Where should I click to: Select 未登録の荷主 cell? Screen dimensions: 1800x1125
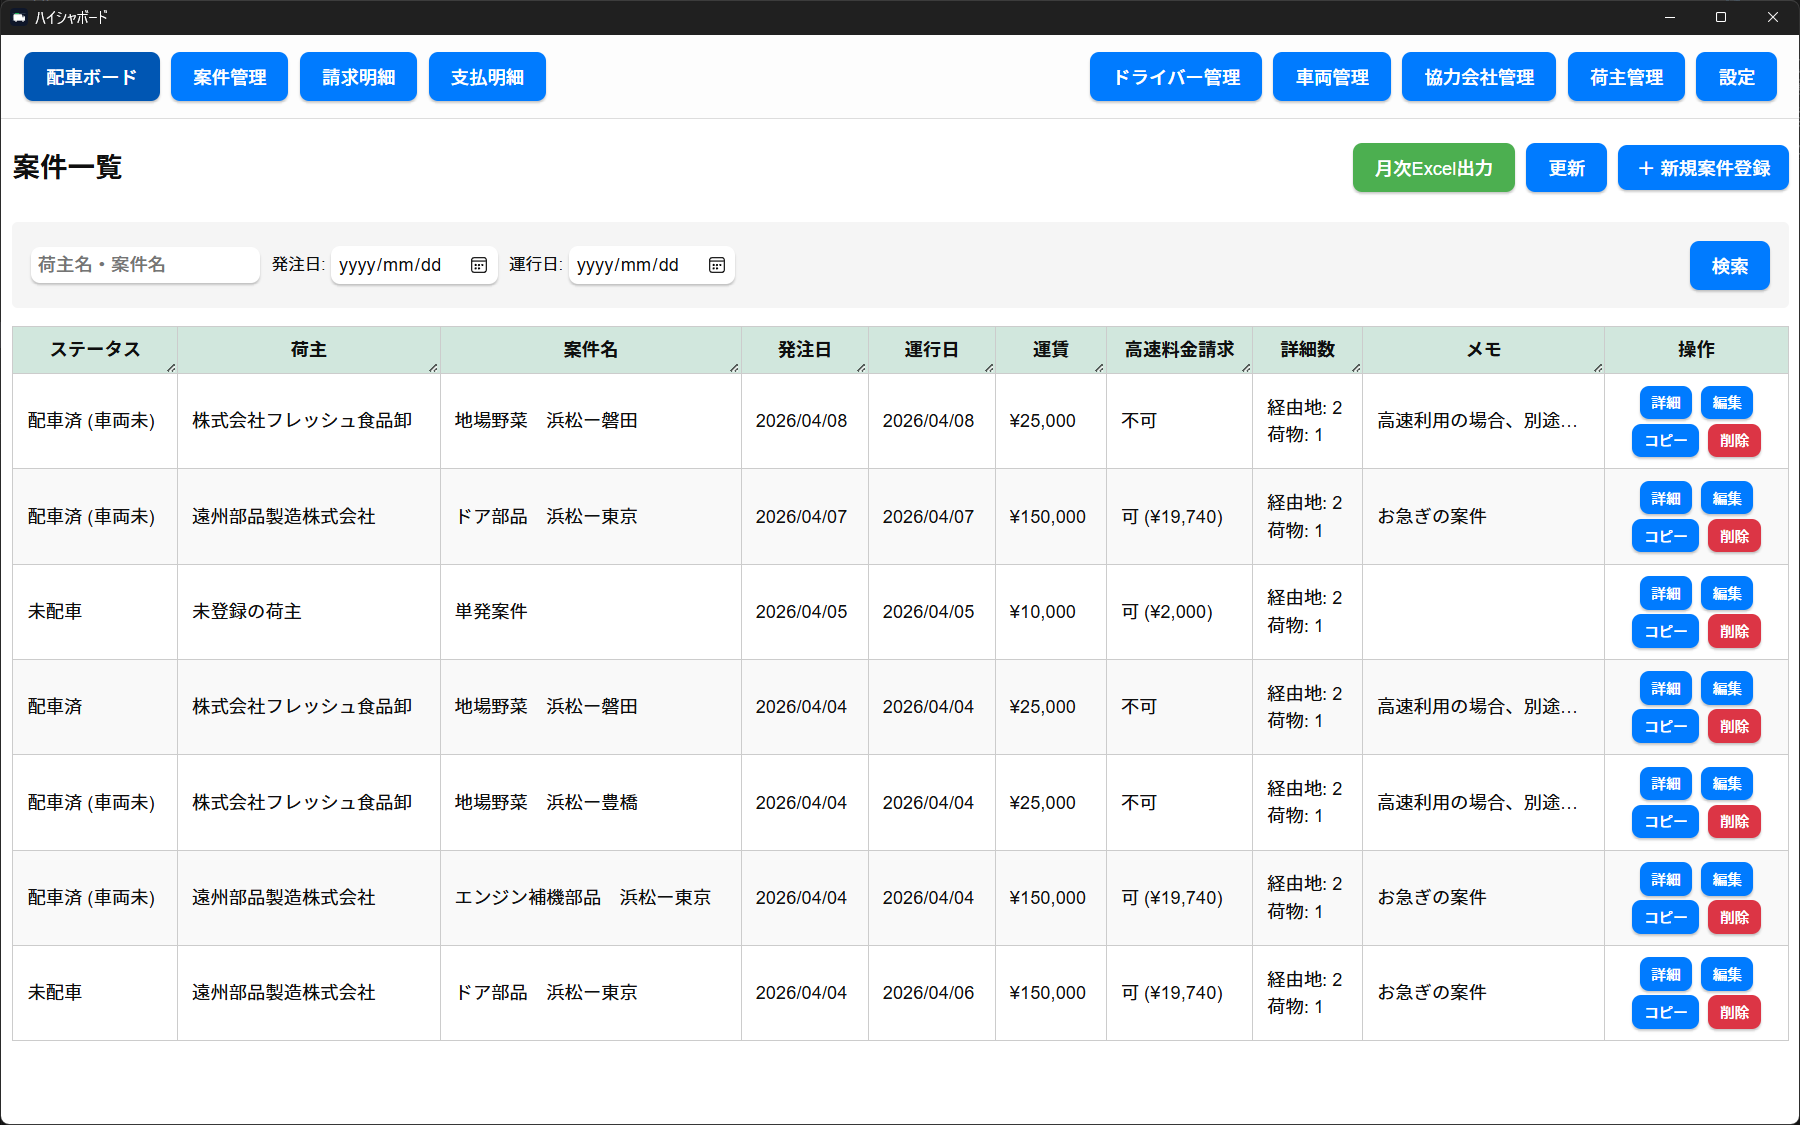[309, 612]
